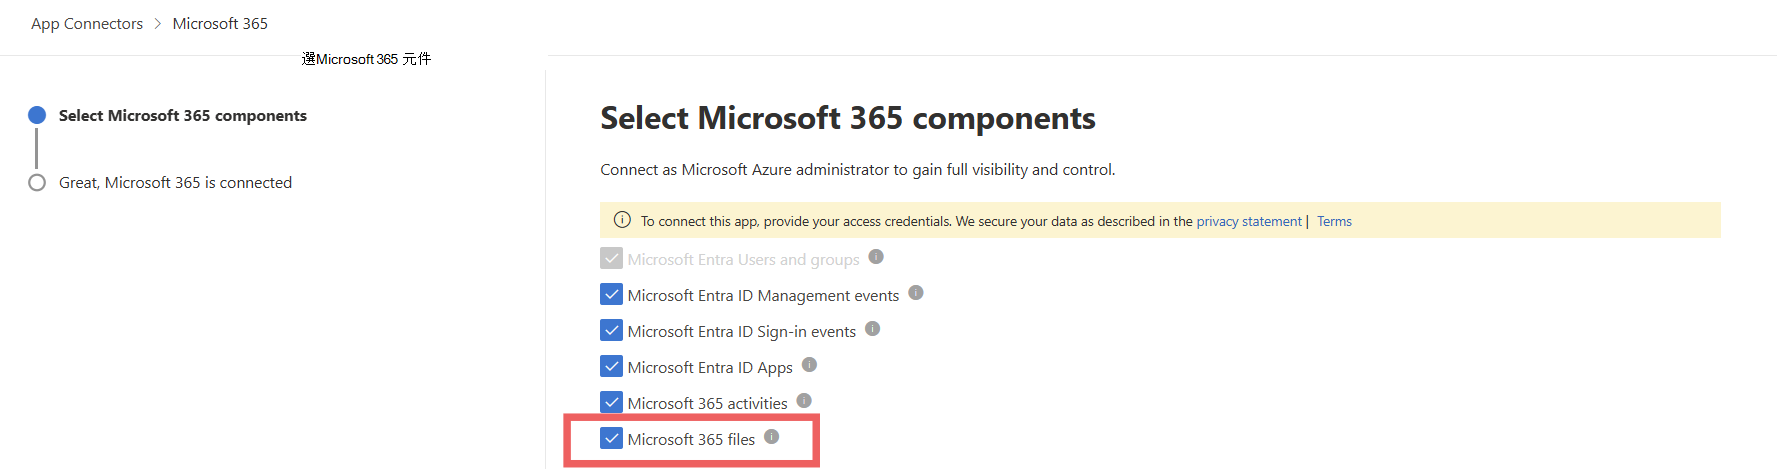
Task: Click info icon beside Microsoft 365 files
Action: point(772,437)
